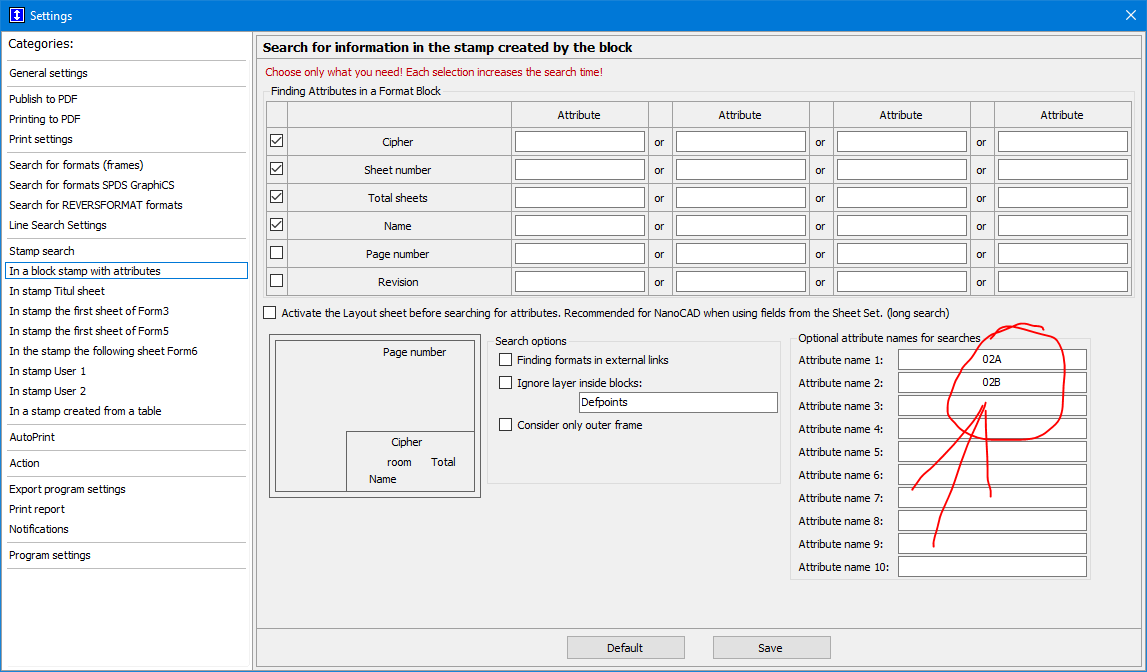
Task: Click the Page number label in stamp preview
Action: point(414,352)
